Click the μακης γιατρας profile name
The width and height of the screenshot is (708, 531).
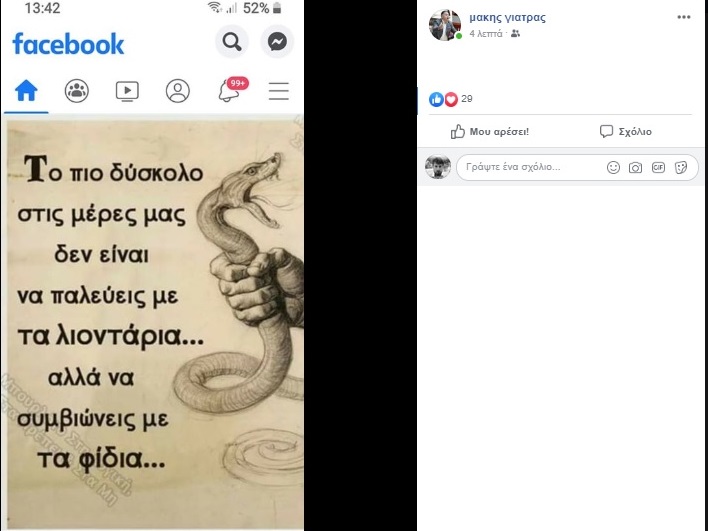pos(508,18)
